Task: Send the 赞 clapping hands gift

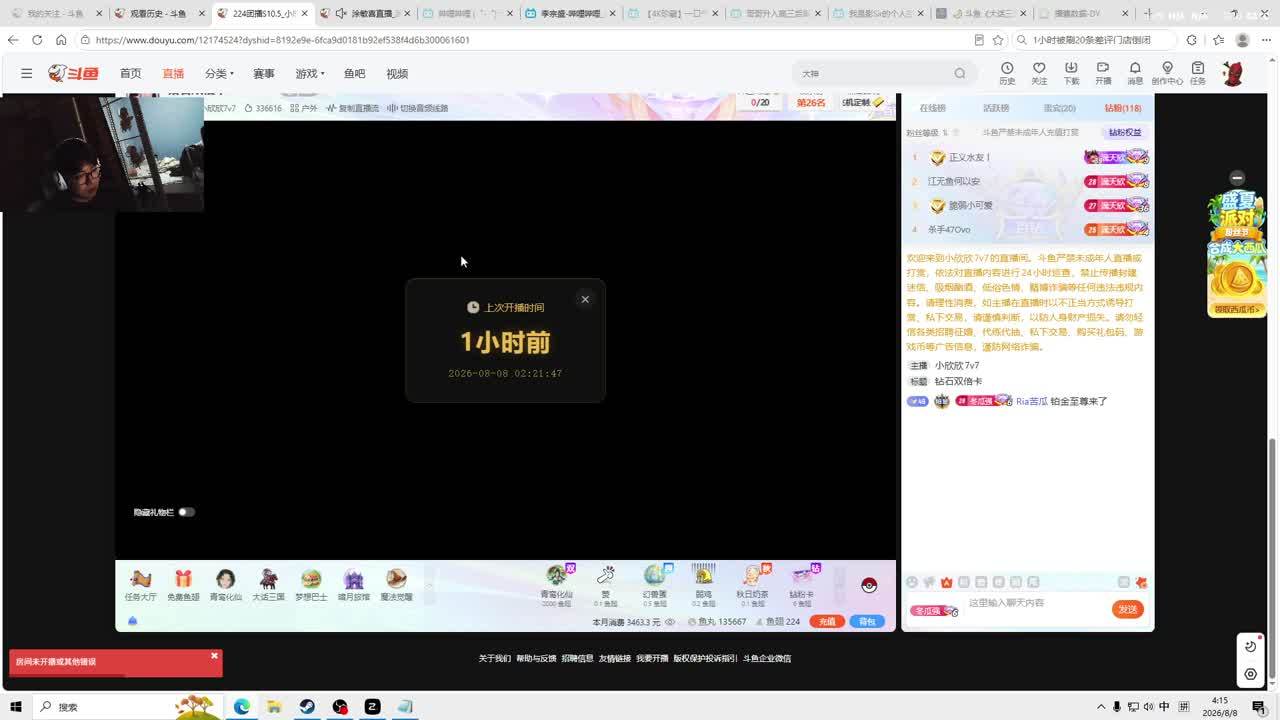Action: pos(605,584)
